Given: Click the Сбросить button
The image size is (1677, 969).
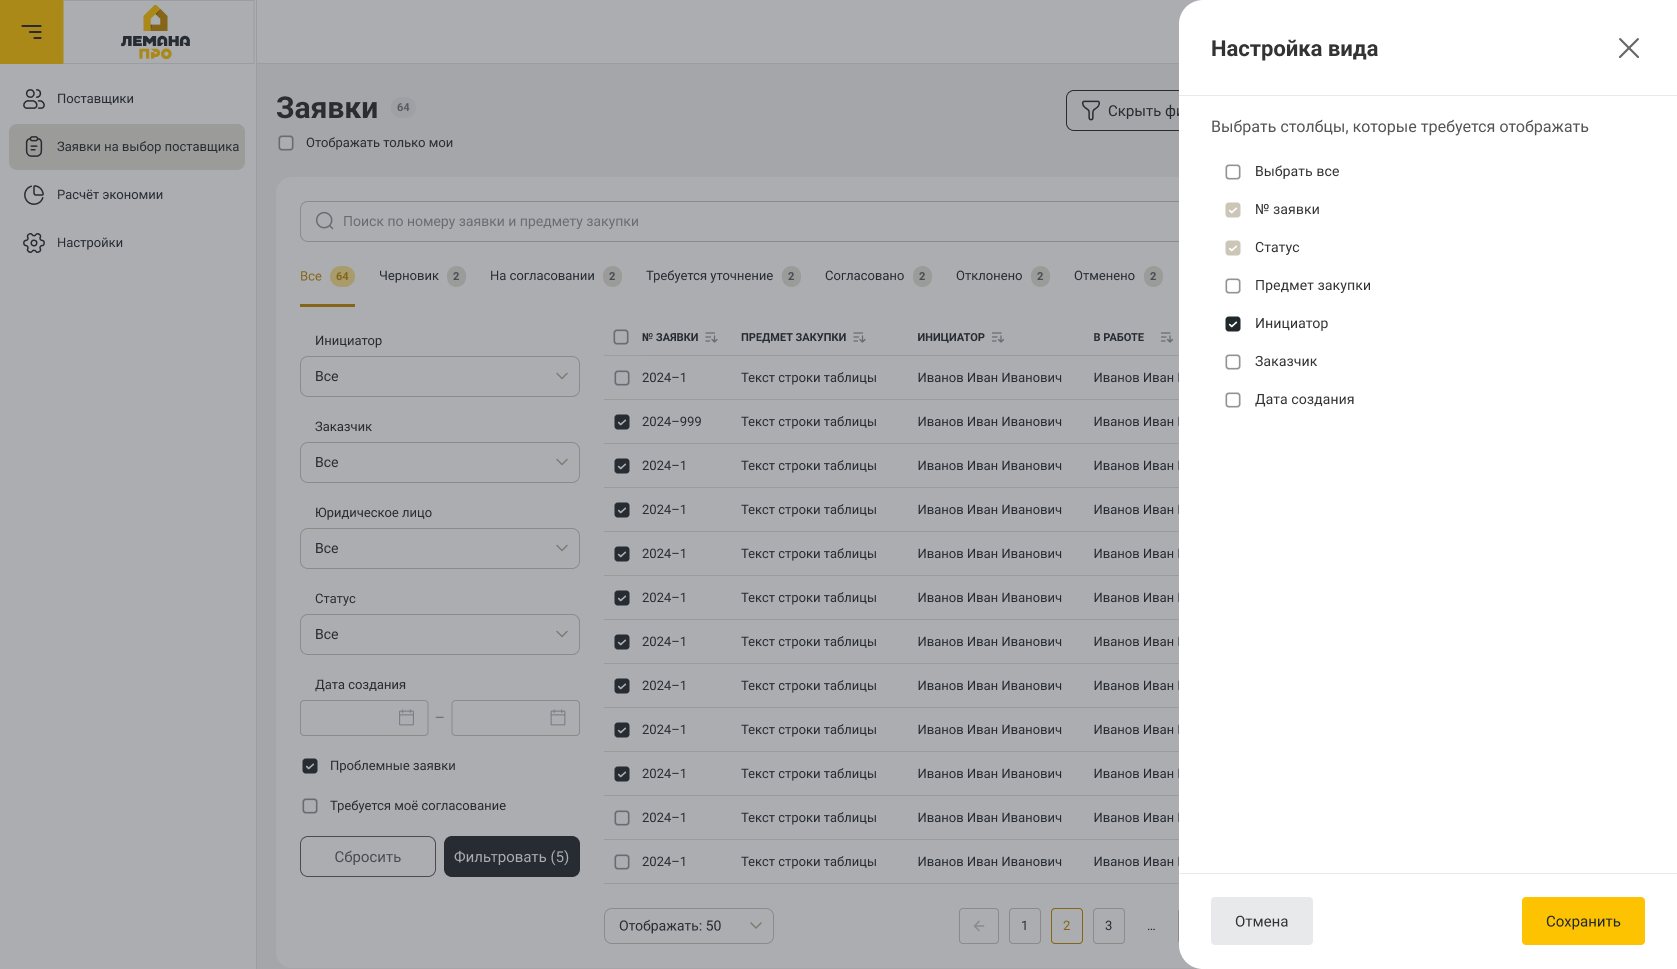Looking at the screenshot, I should (368, 857).
